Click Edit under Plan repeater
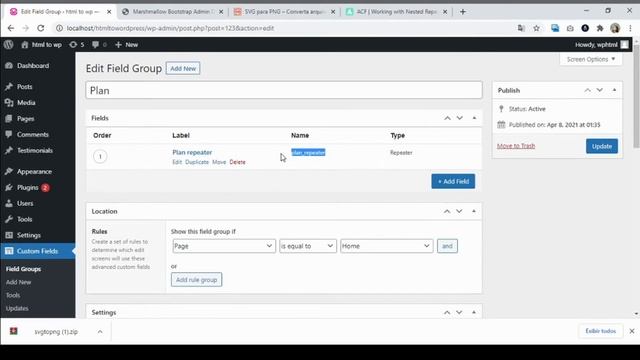The width and height of the screenshot is (640, 360). pos(177,162)
